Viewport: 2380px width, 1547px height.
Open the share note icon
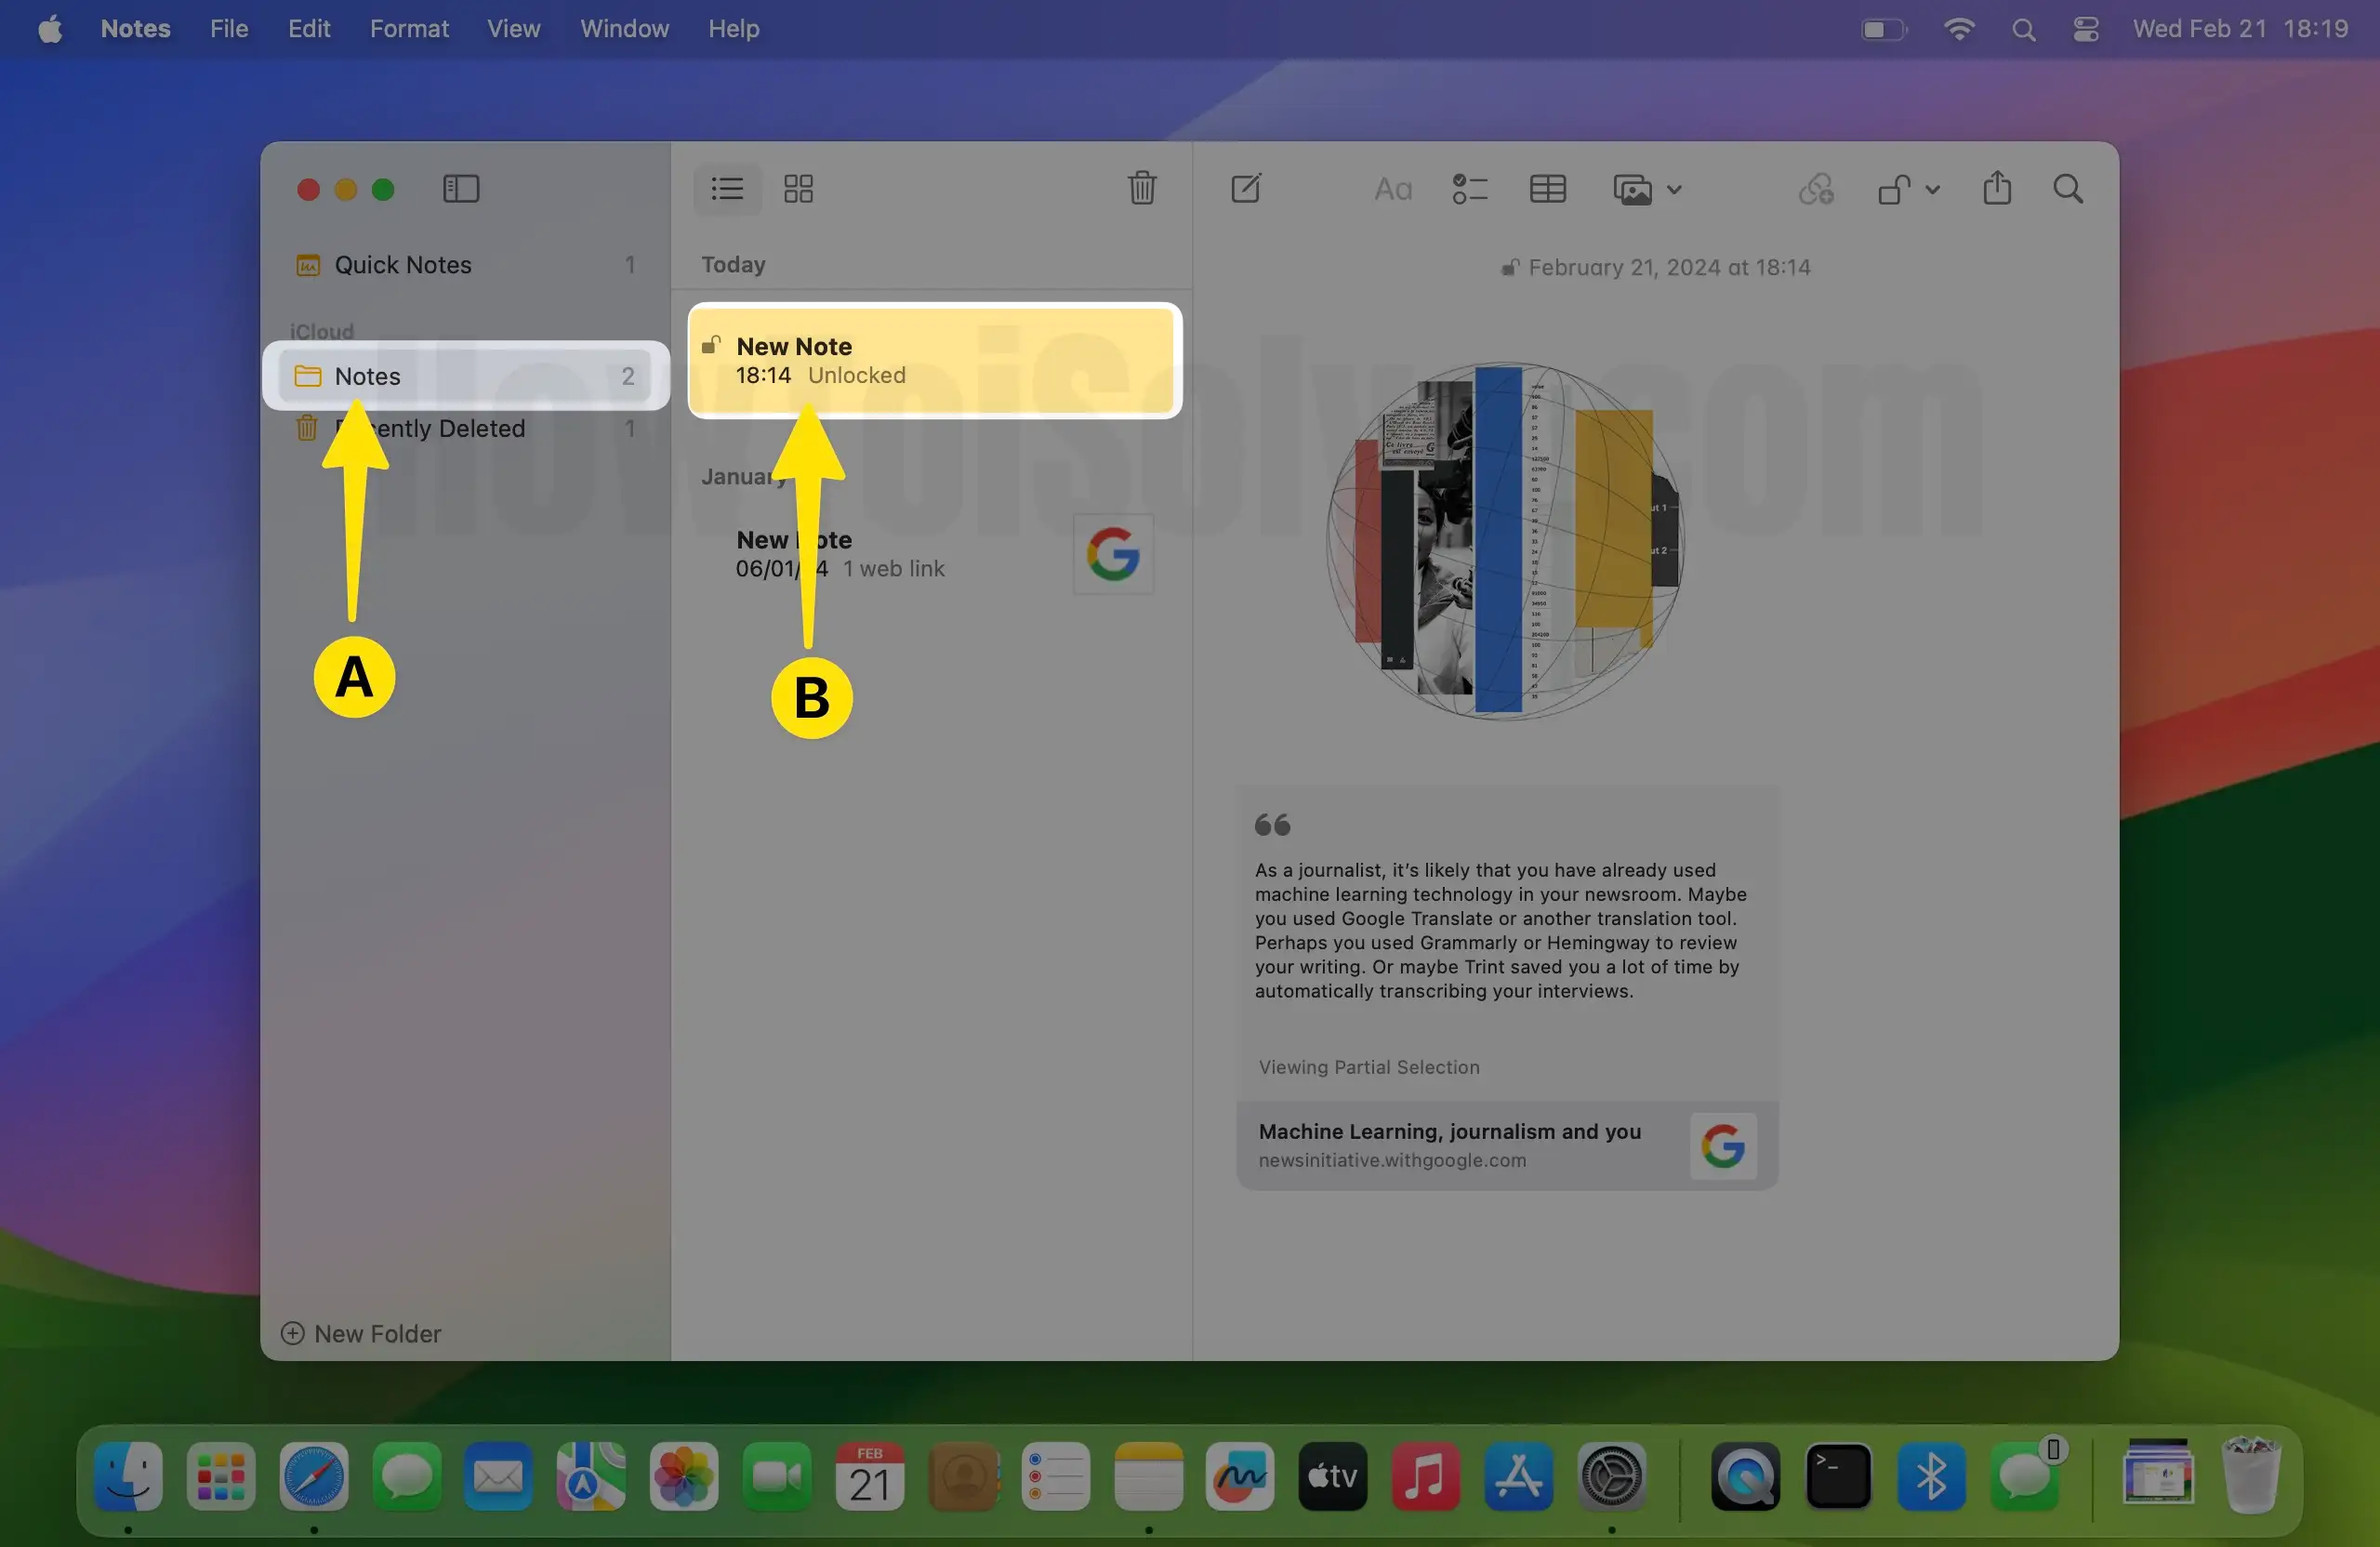coord(1996,188)
